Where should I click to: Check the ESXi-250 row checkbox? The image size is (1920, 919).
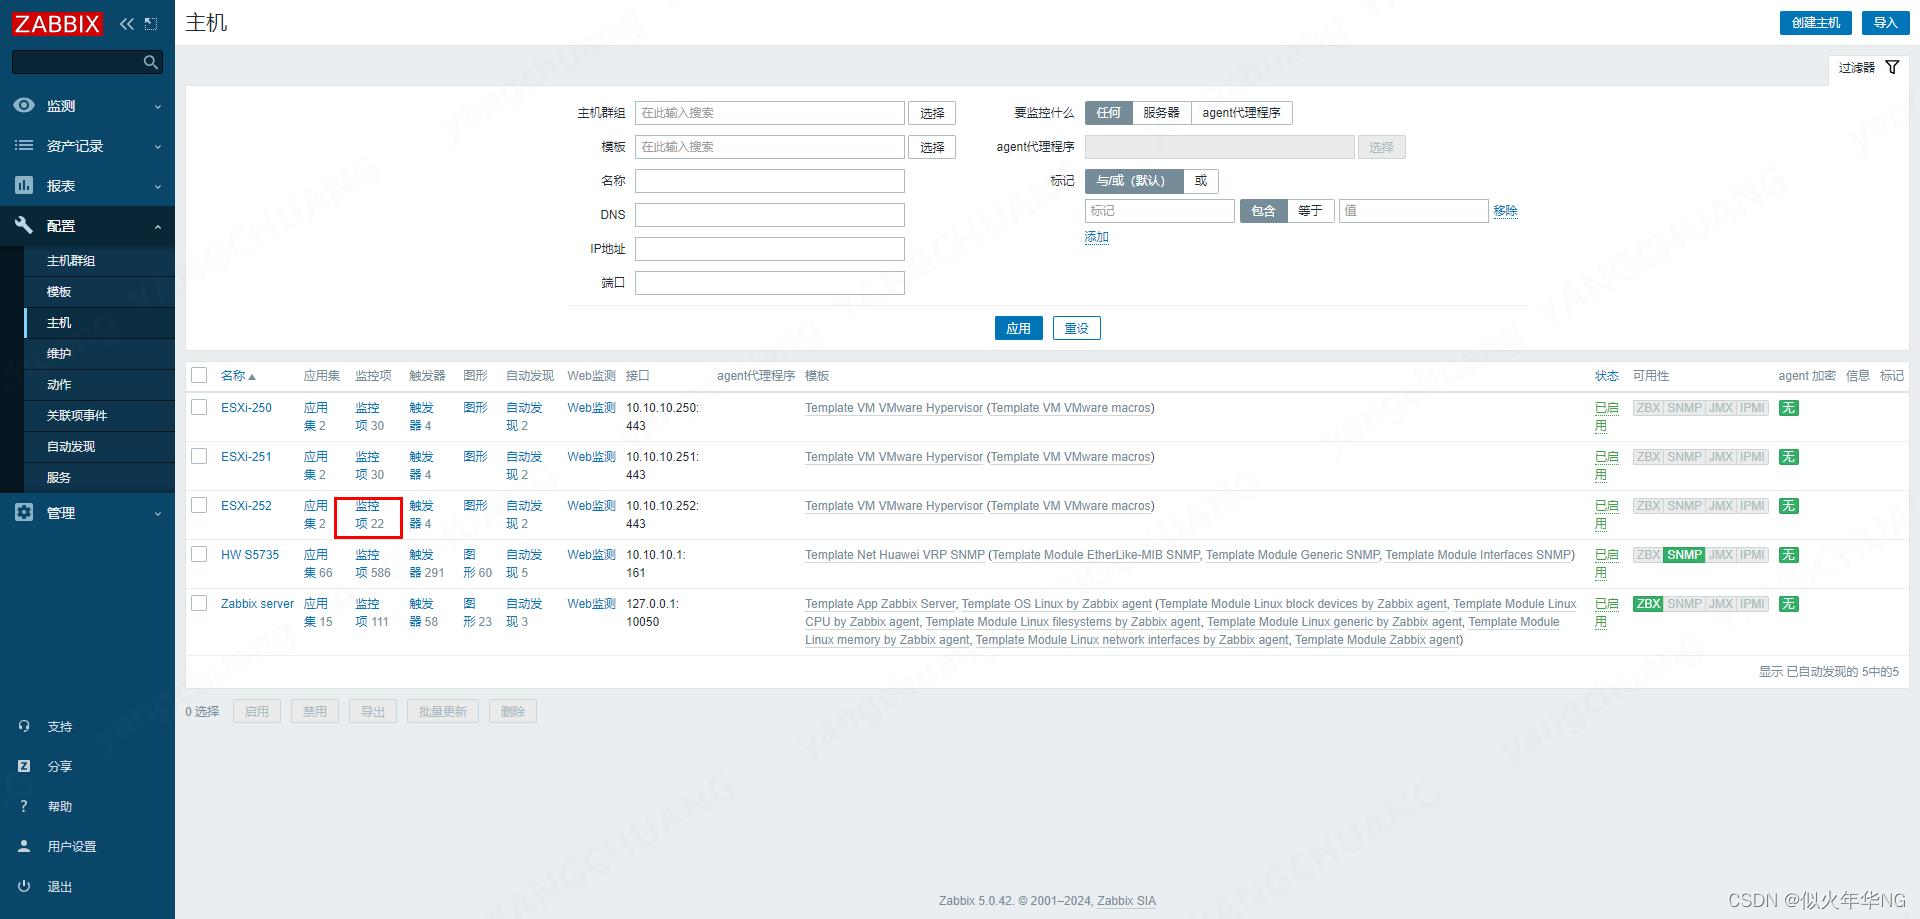(199, 407)
